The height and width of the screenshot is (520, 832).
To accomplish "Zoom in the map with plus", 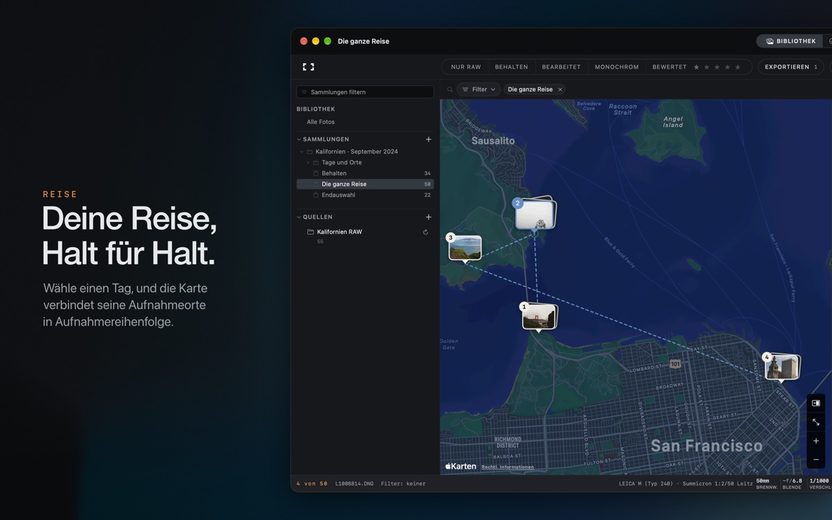I will point(816,441).
